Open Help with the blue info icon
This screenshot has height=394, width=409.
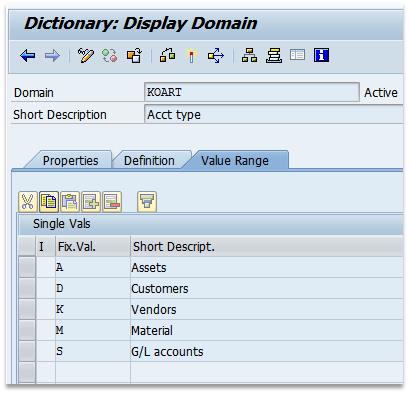click(x=322, y=55)
